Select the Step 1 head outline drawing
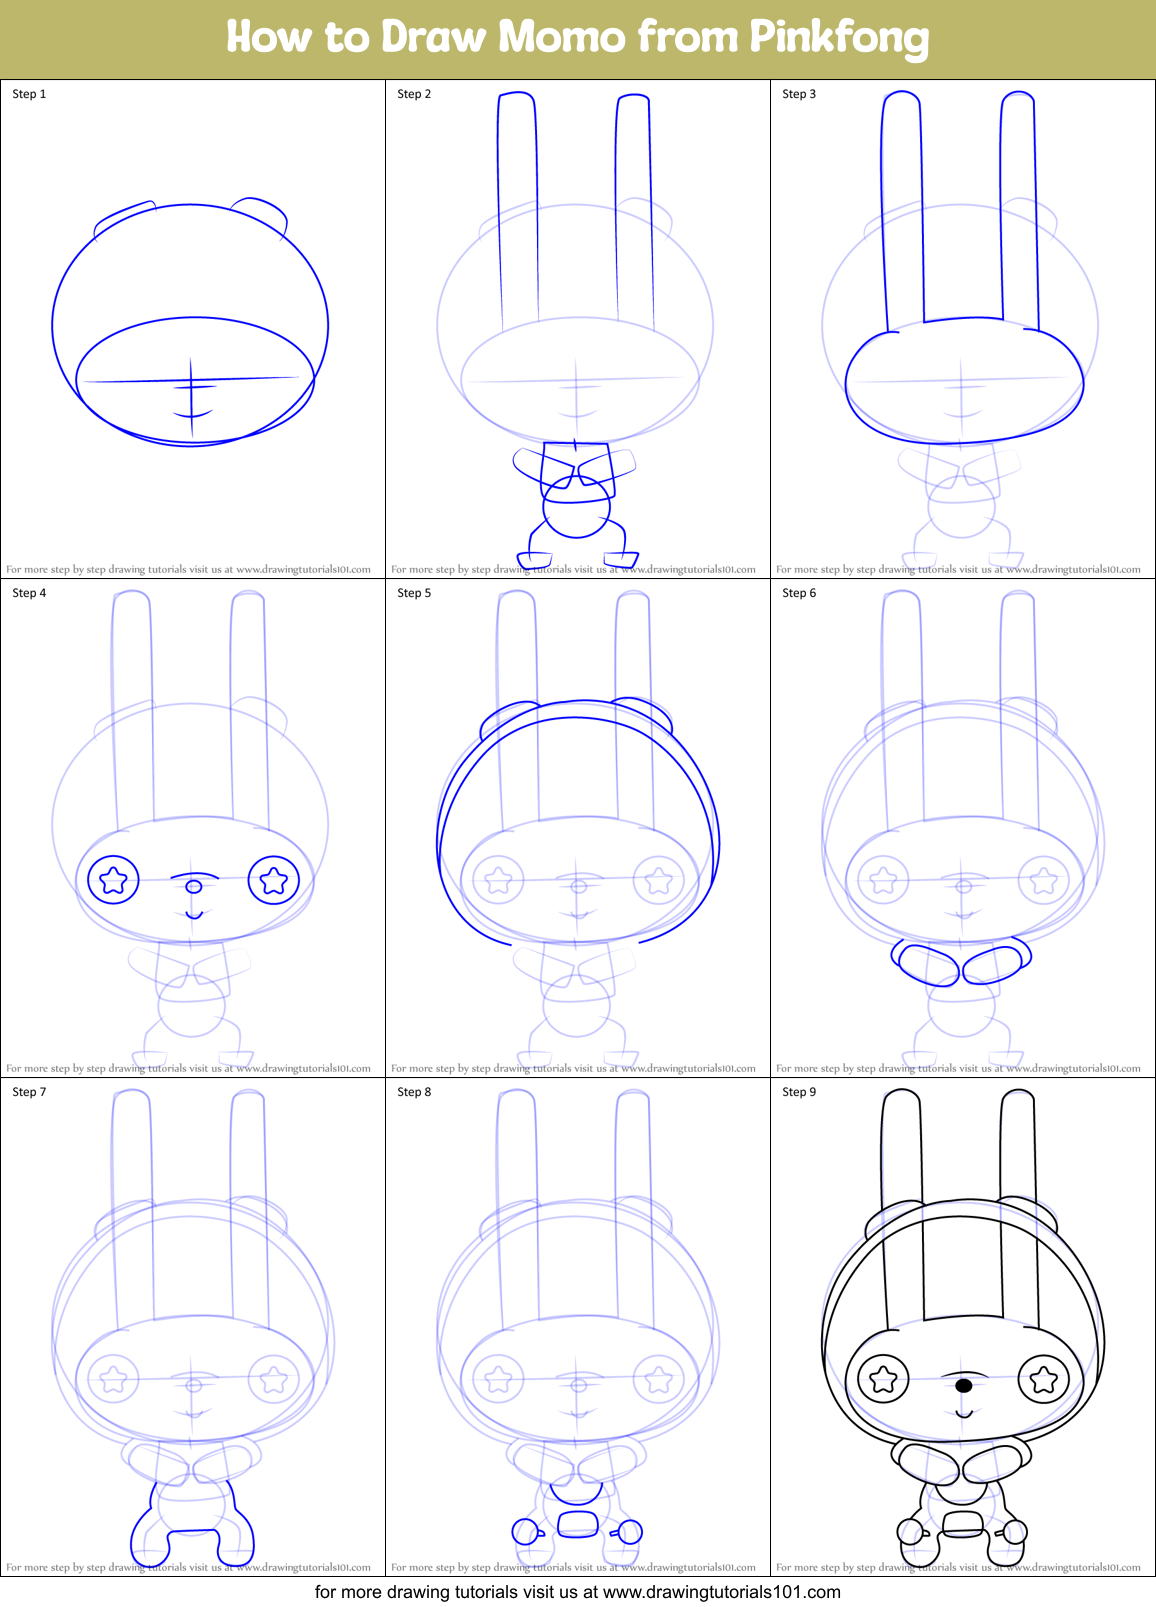 [x=190, y=321]
